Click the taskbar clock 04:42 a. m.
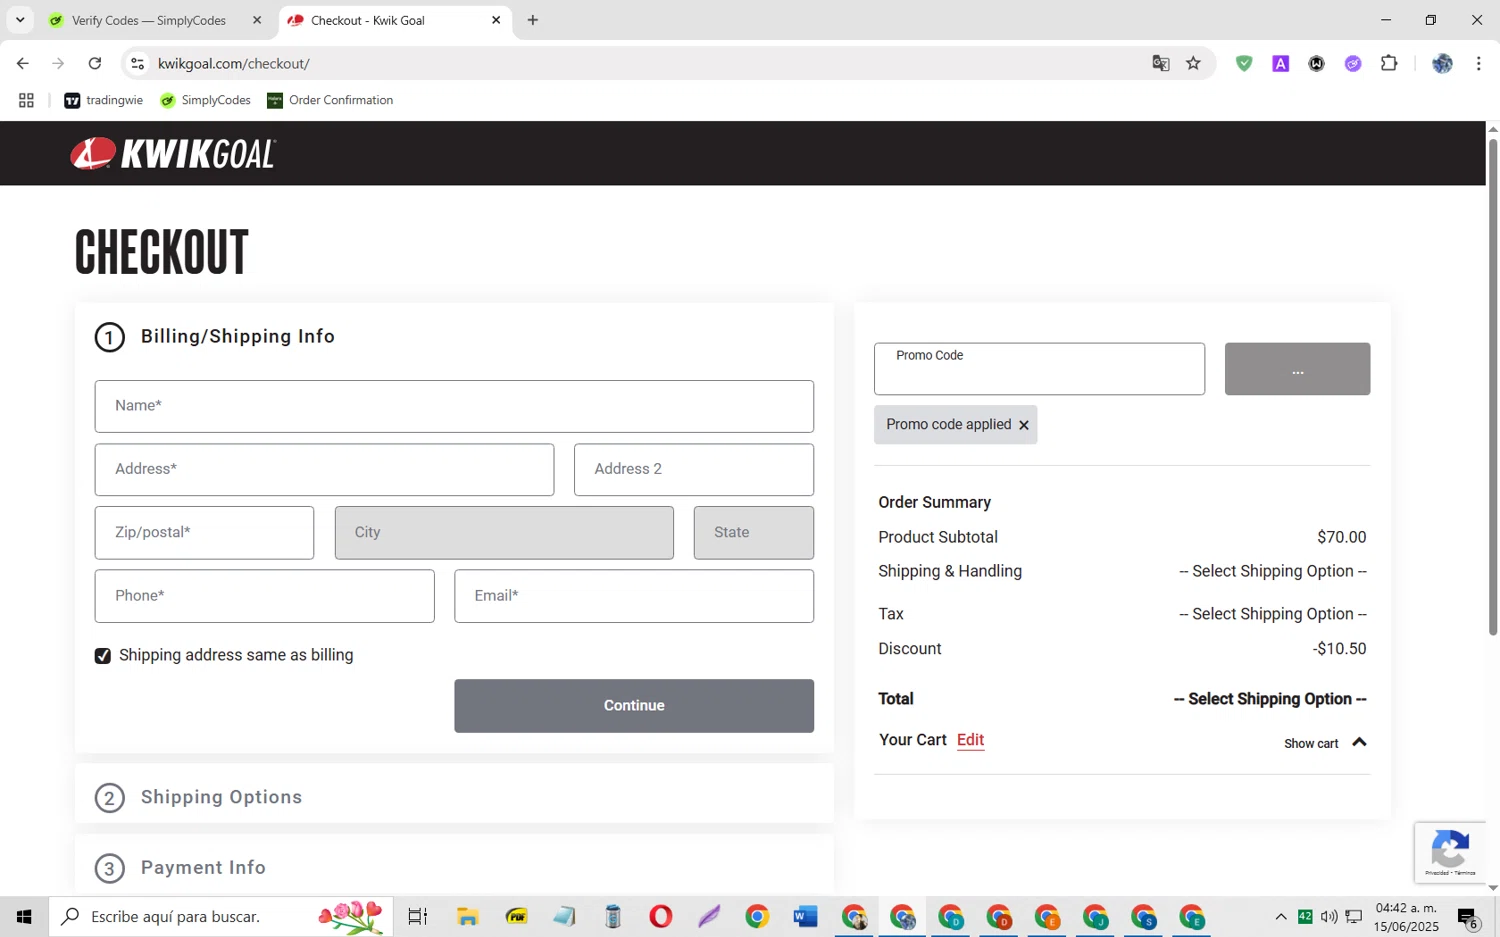The image size is (1500, 937). pyautogui.click(x=1406, y=908)
